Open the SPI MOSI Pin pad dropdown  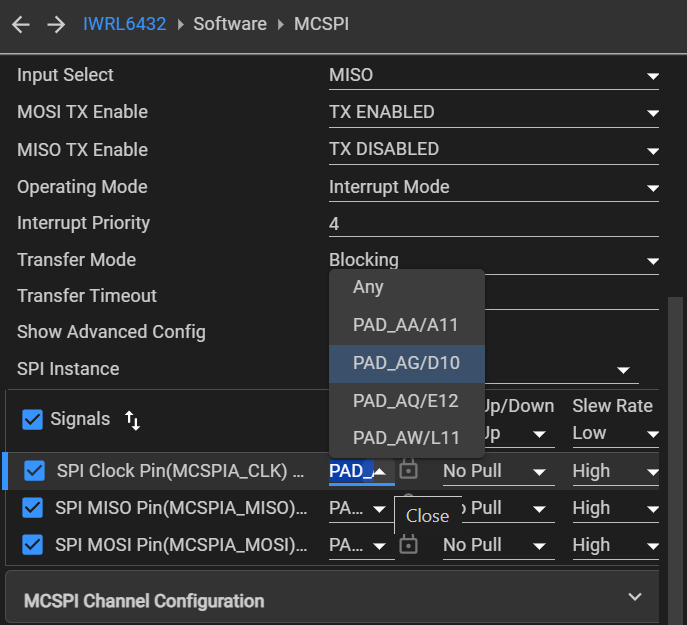[x=362, y=546]
